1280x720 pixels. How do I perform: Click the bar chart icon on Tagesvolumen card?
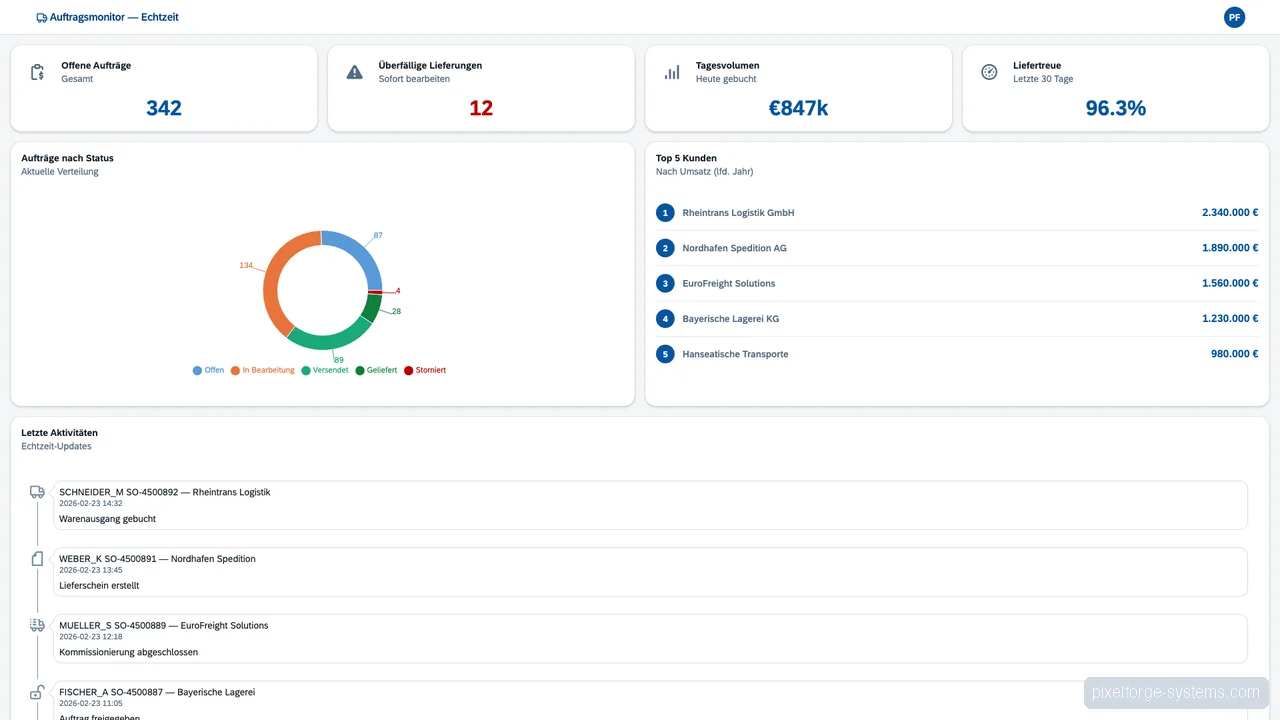pos(671,71)
